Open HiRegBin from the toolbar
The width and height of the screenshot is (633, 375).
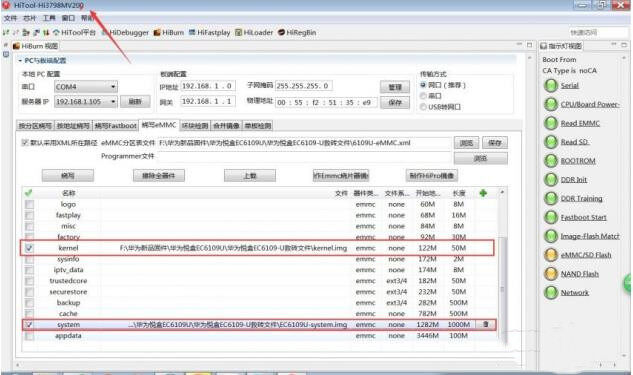tap(297, 32)
